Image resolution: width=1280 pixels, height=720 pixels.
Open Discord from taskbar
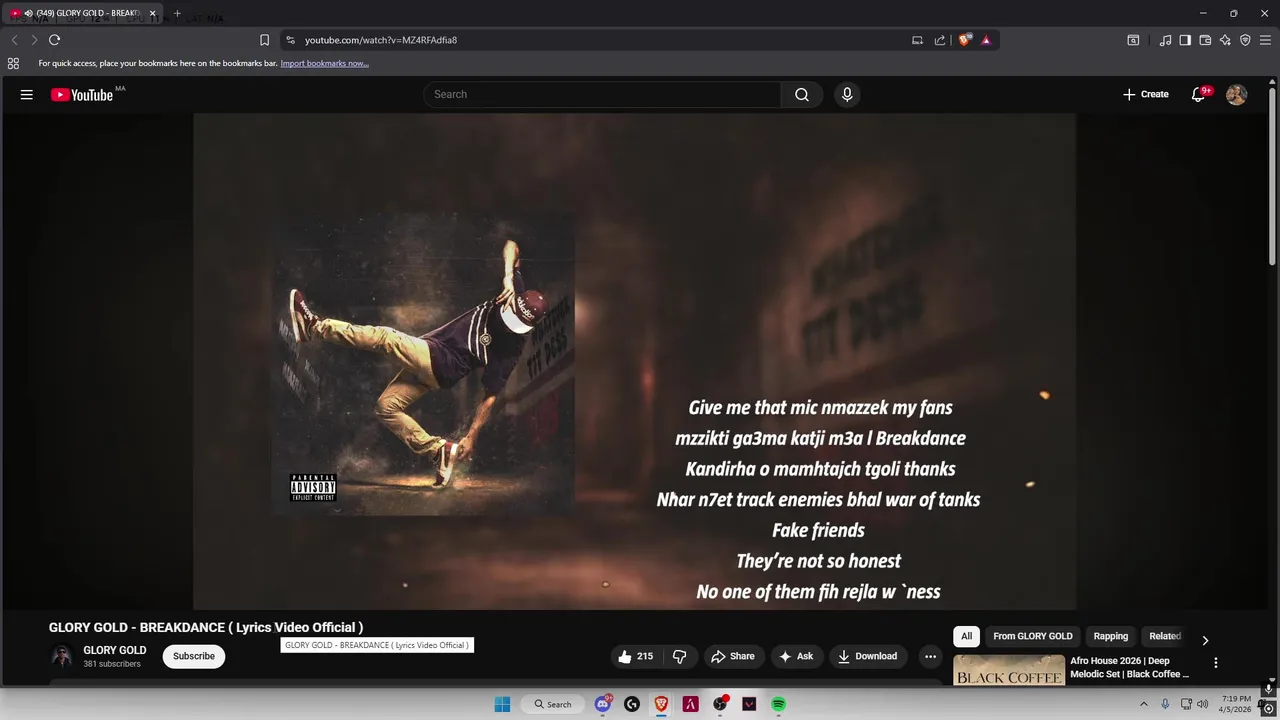[603, 704]
